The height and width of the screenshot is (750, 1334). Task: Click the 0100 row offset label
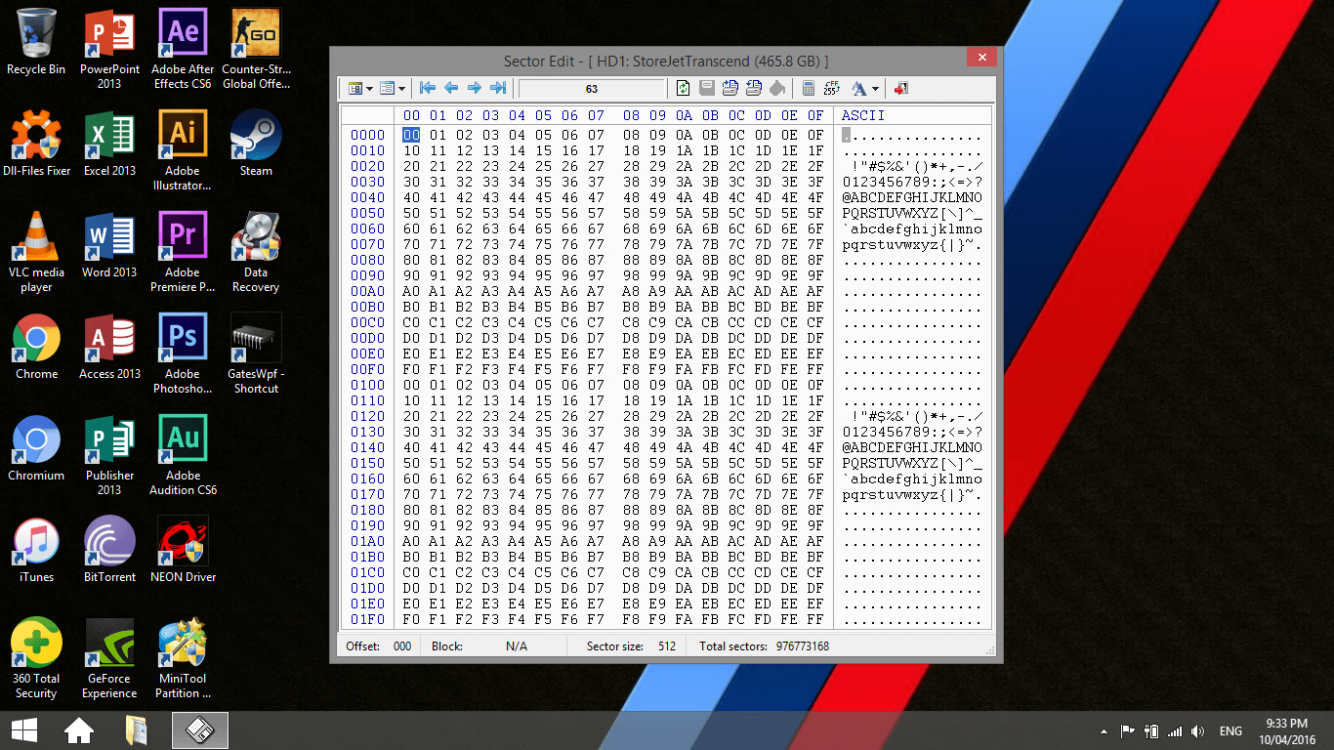[x=367, y=385]
